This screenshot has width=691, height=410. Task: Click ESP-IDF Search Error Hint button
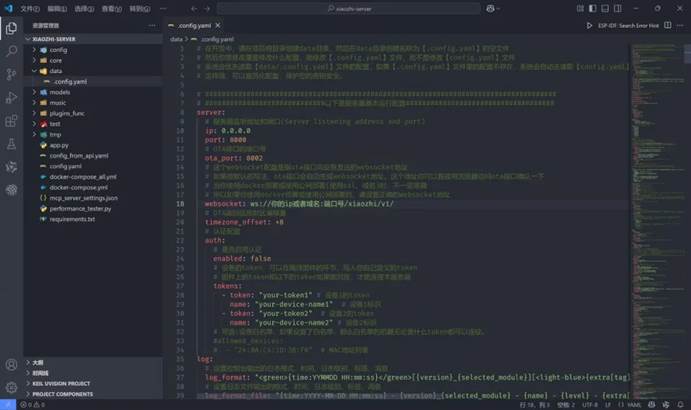coord(628,26)
